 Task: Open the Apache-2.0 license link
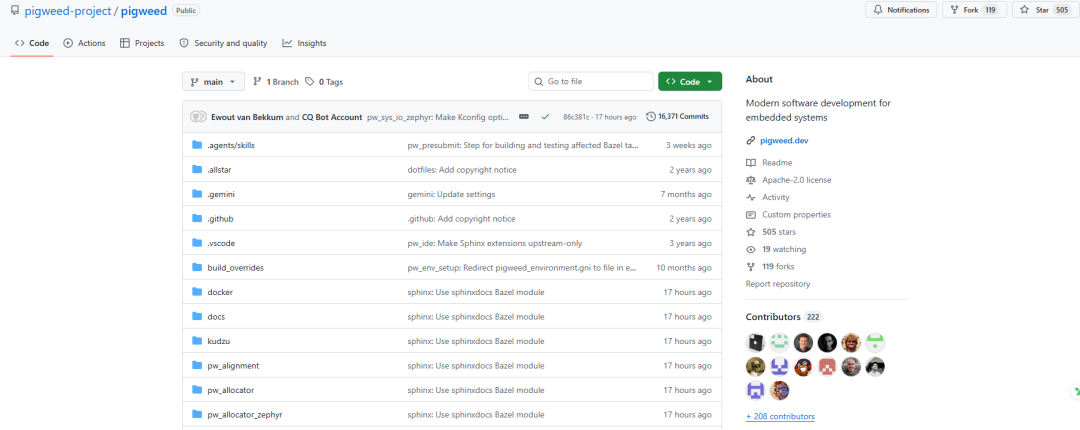point(796,180)
